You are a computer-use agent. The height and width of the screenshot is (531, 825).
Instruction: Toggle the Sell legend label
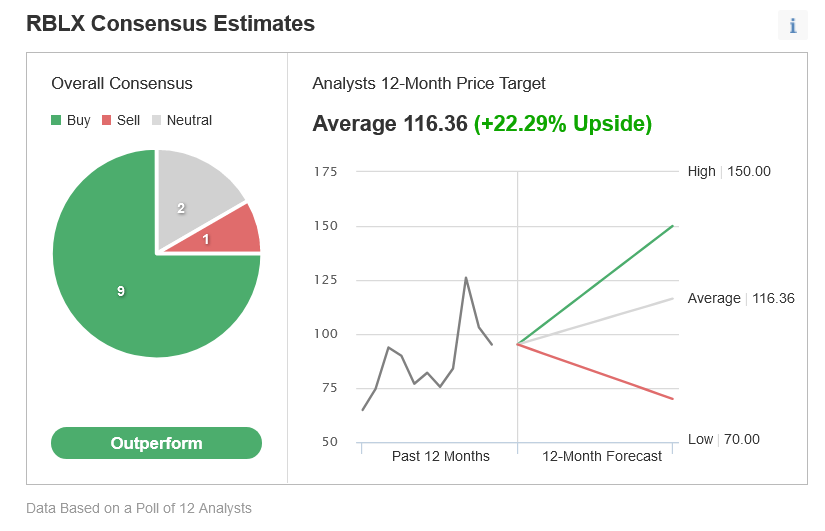click(x=128, y=120)
